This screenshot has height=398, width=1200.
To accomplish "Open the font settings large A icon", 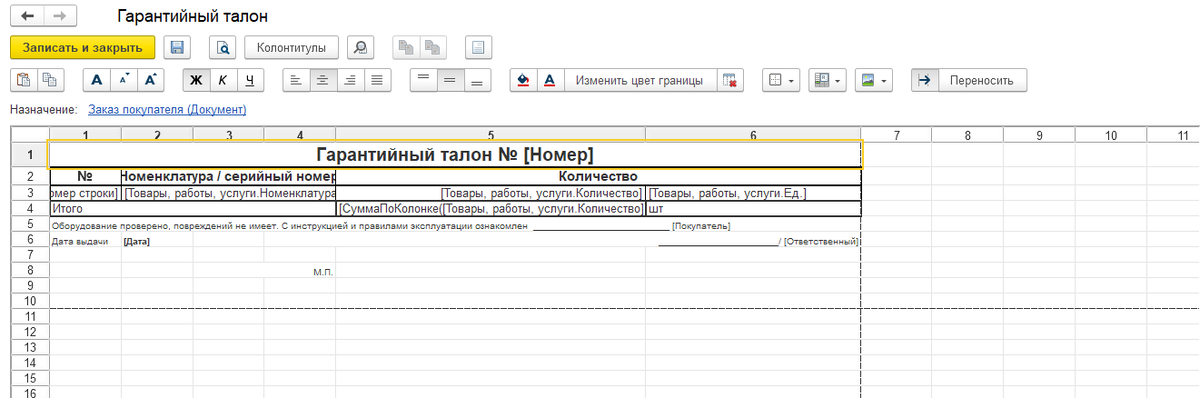I will [x=97, y=80].
